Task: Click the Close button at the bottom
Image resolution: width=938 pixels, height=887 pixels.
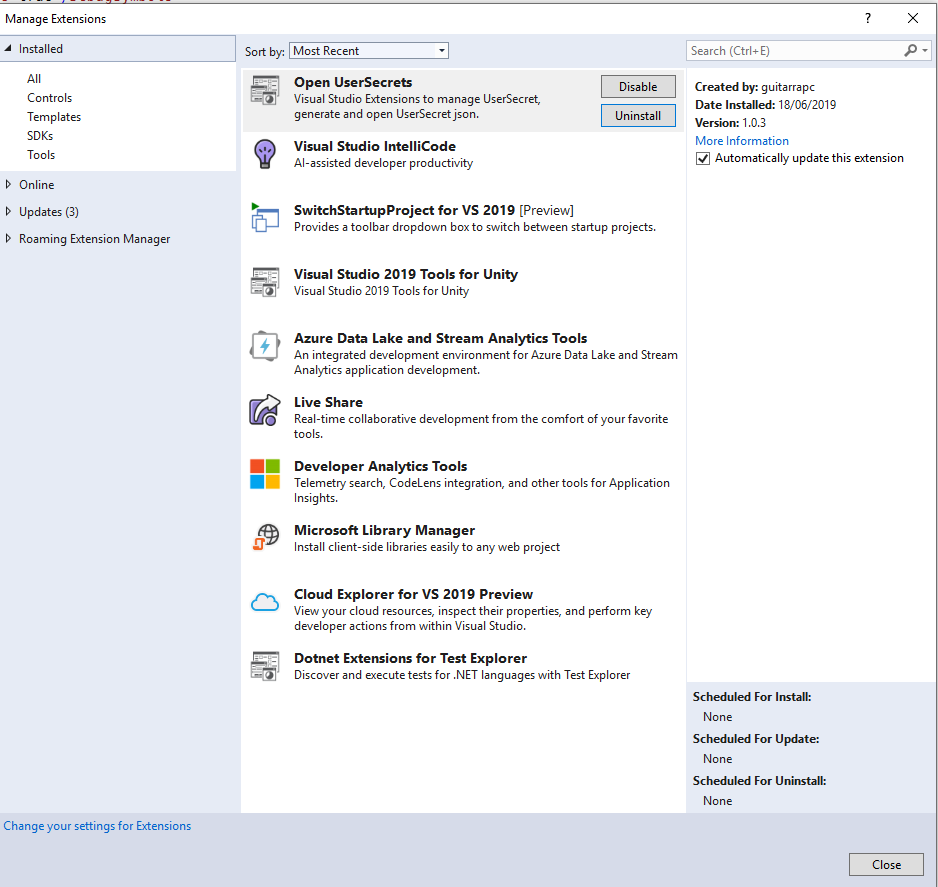Action: coord(887,864)
